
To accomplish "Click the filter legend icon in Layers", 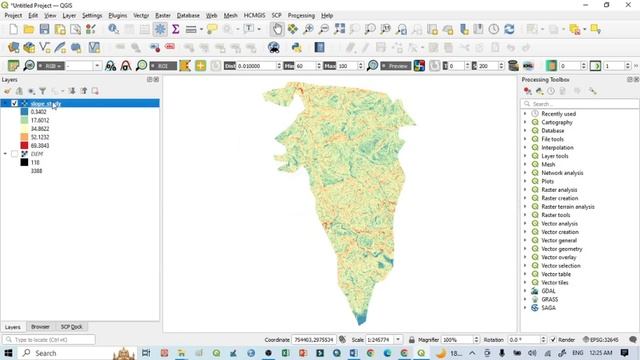I will coord(42,91).
